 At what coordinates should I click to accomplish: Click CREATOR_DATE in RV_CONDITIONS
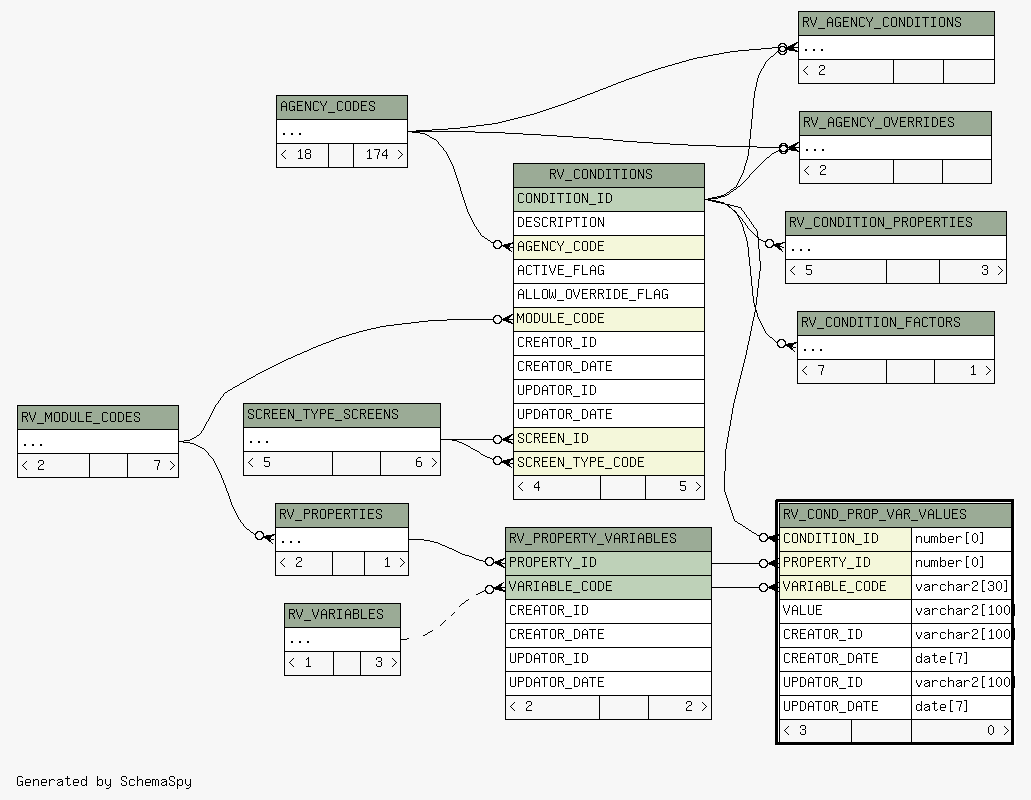tap(609, 367)
